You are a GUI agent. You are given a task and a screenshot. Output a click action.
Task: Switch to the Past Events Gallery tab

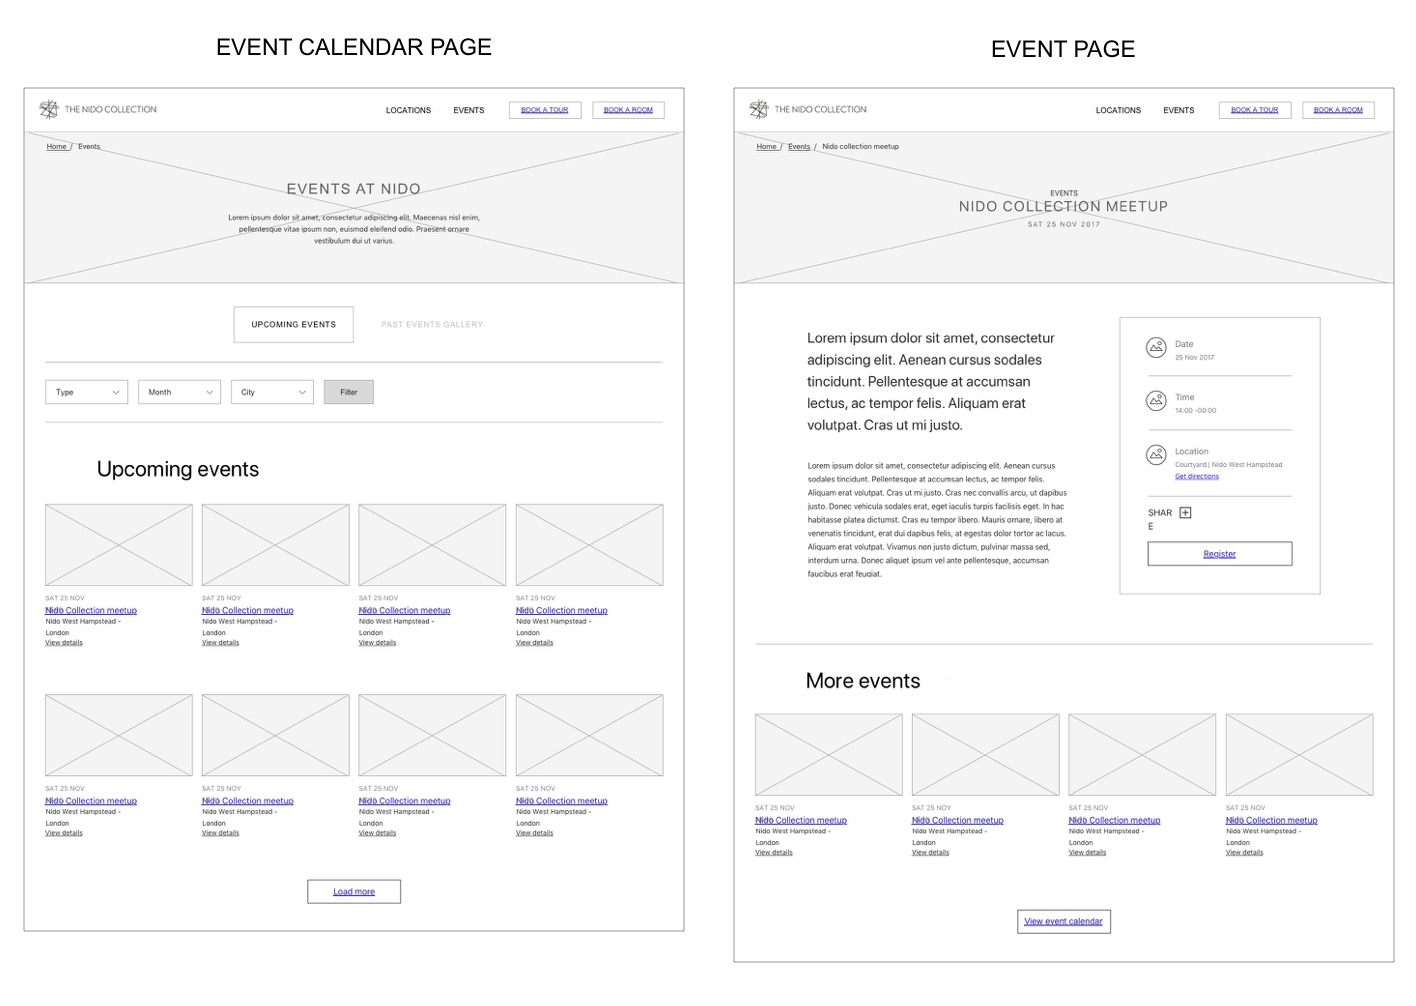coord(432,324)
